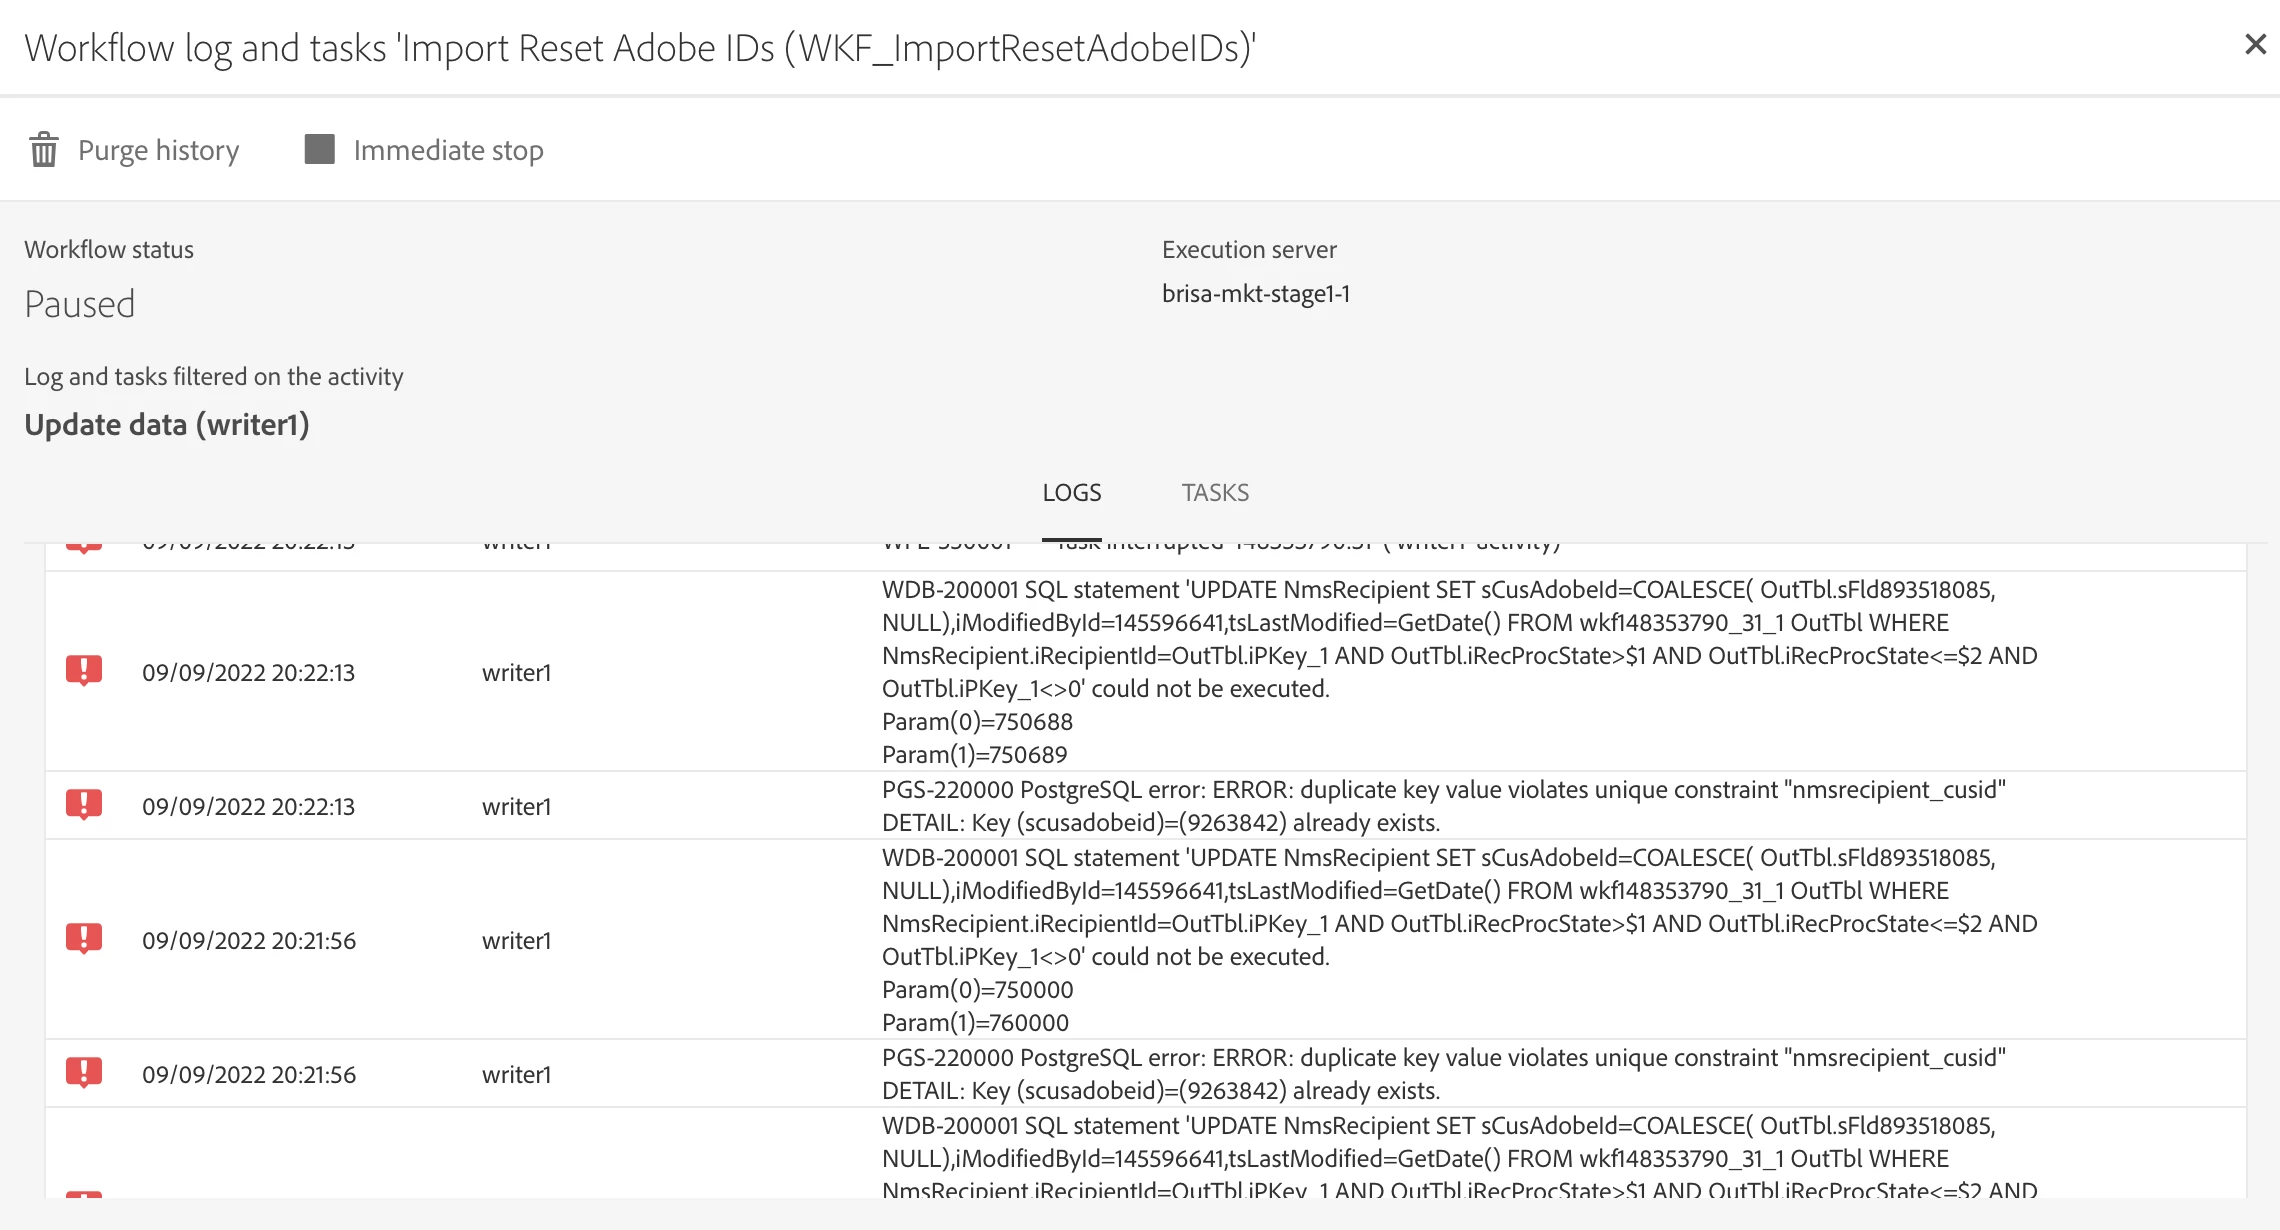
Task: Click the Update data (writer1) activity heading
Action: (x=167, y=425)
